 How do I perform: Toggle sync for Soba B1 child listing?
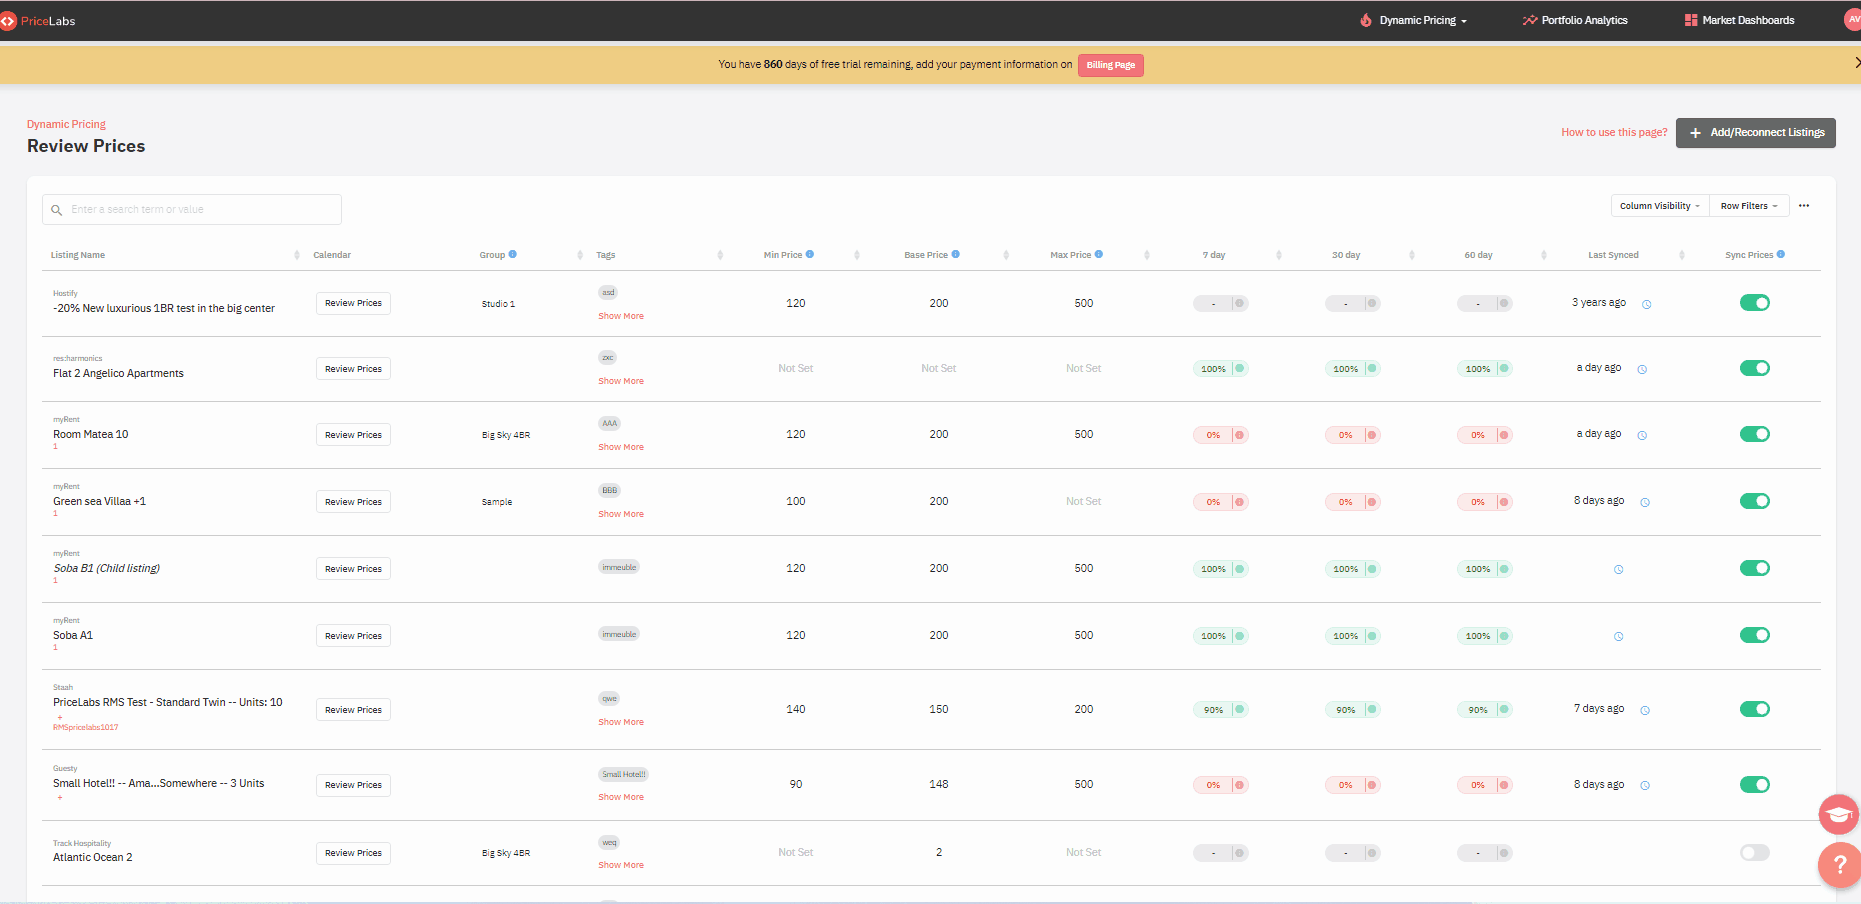pyautogui.click(x=1755, y=568)
